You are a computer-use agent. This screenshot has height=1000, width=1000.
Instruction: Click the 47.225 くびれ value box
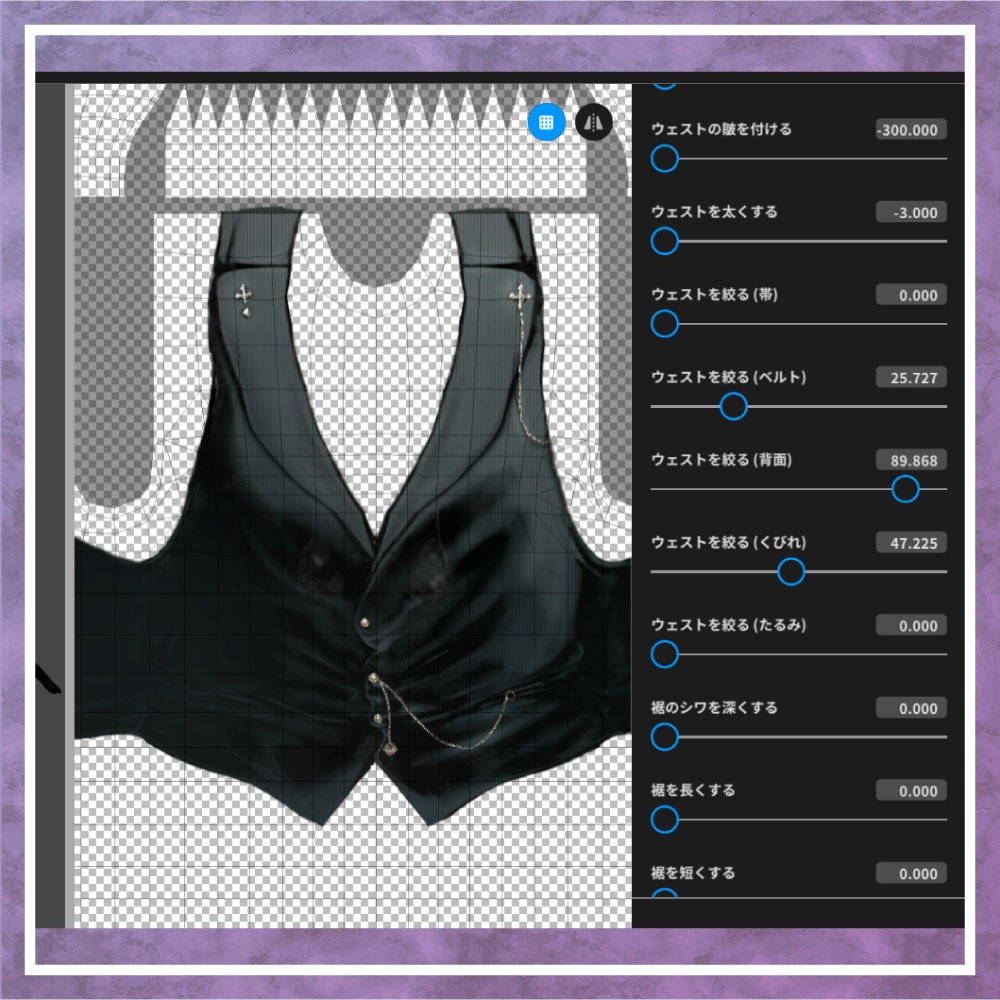pos(910,542)
